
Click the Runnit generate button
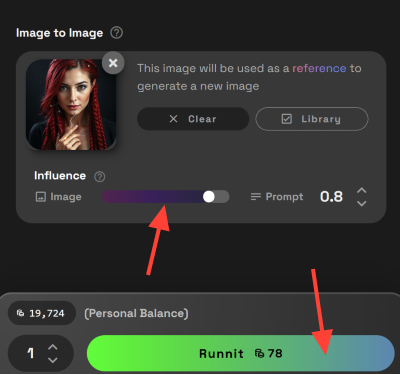(x=240, y=353)
